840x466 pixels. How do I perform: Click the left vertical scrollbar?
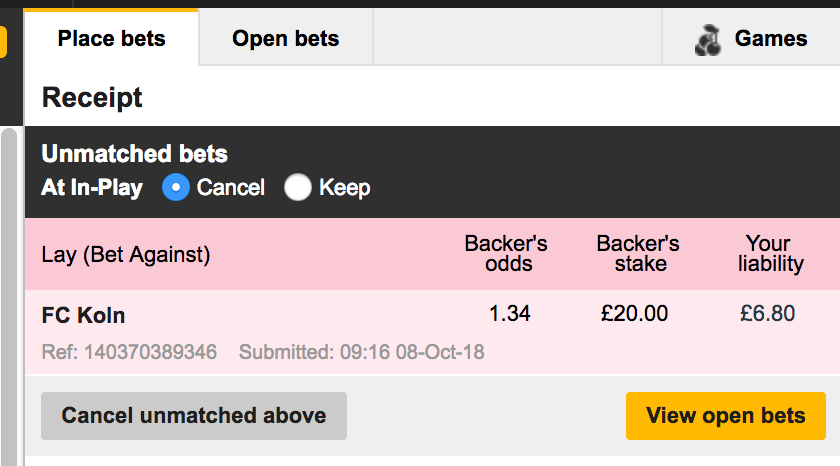(x=9, y=297)
